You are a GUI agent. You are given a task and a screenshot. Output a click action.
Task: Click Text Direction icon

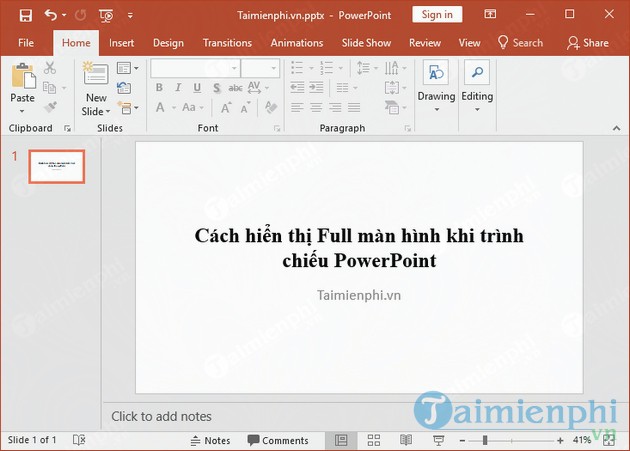pos(392,68)
